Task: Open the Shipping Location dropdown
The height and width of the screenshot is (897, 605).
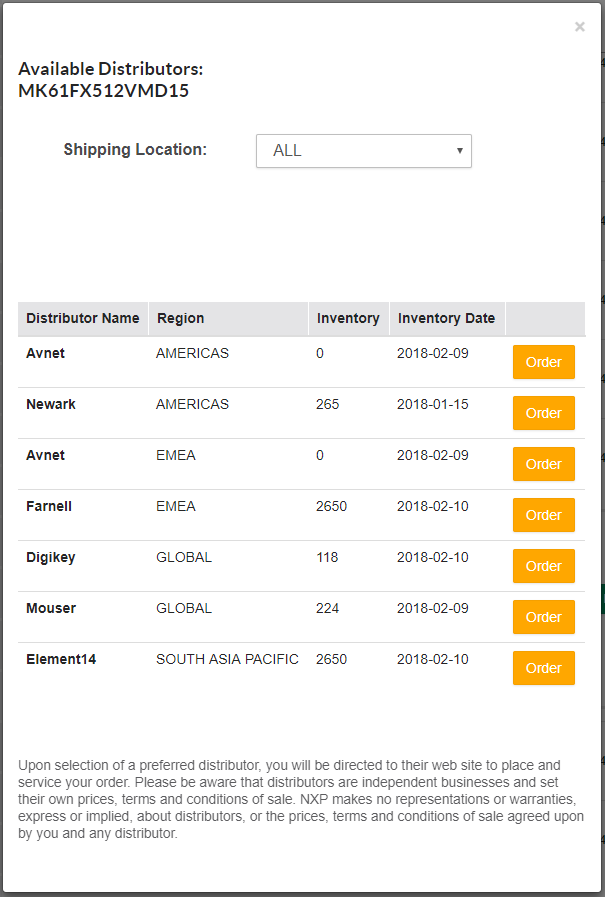Action: (x=363, y=151)
